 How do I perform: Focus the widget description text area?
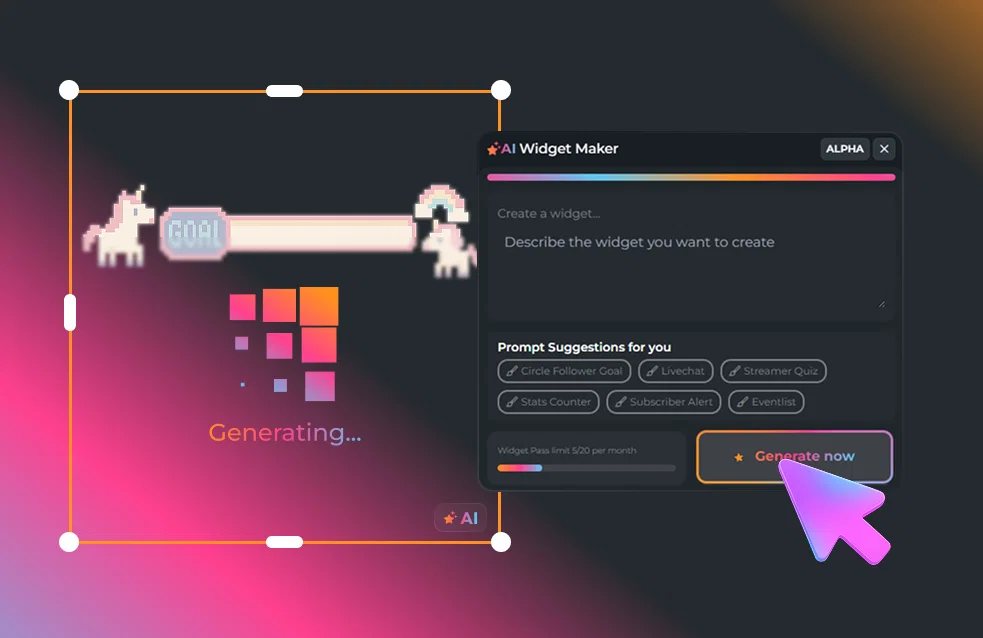(x=691, y=257)
